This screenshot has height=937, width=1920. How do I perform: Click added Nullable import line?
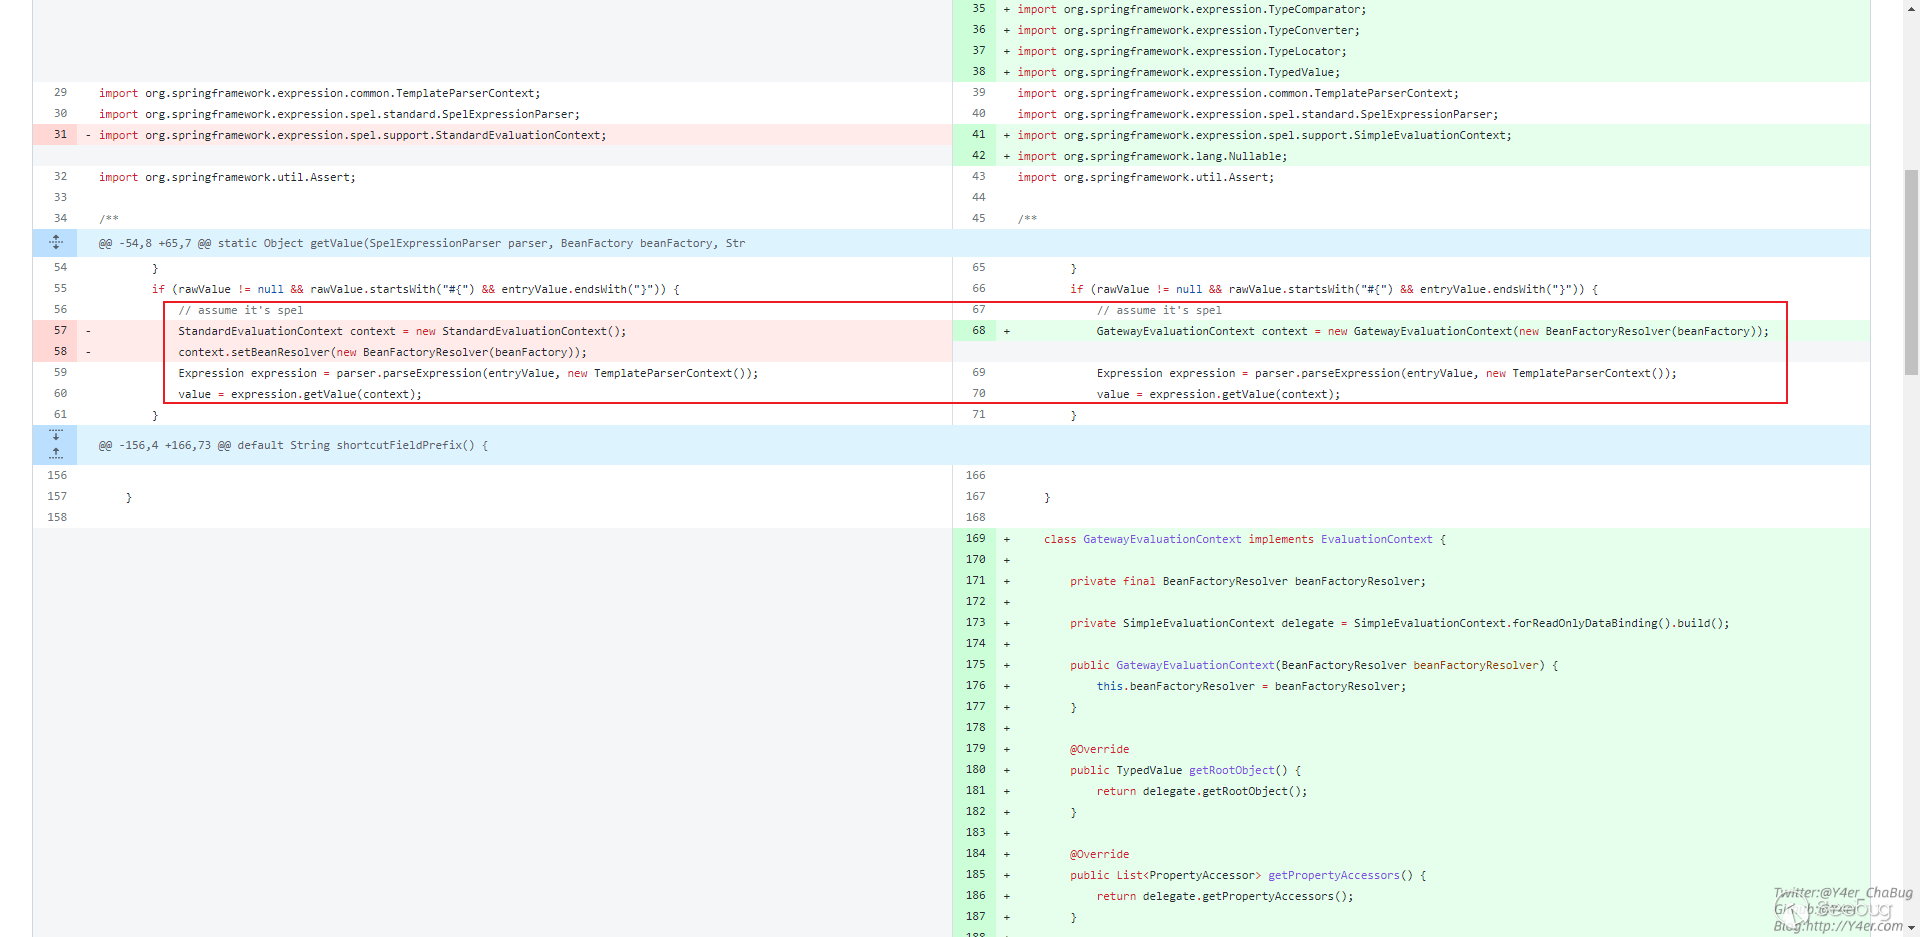click(x=1152, y=156)
